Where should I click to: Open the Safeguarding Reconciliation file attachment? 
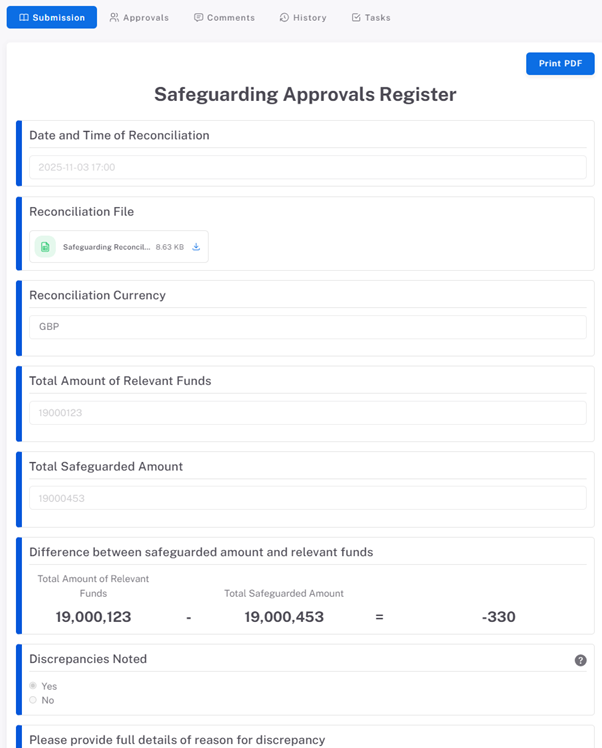click(106, 247)
